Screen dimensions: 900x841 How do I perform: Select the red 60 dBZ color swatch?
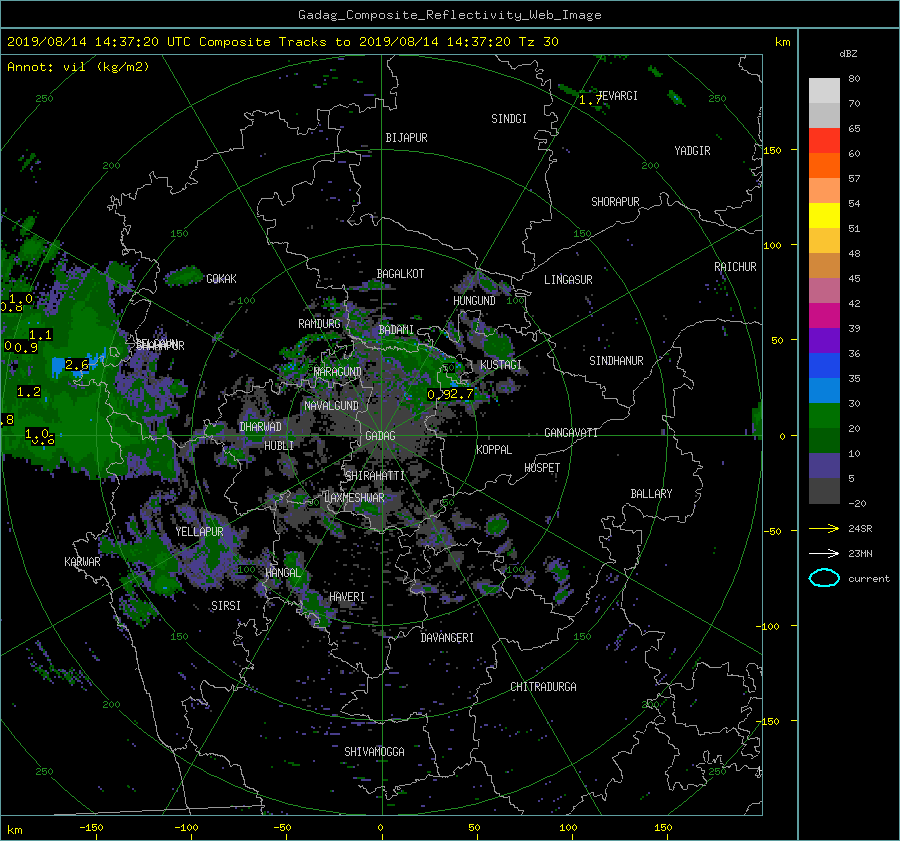824,140
